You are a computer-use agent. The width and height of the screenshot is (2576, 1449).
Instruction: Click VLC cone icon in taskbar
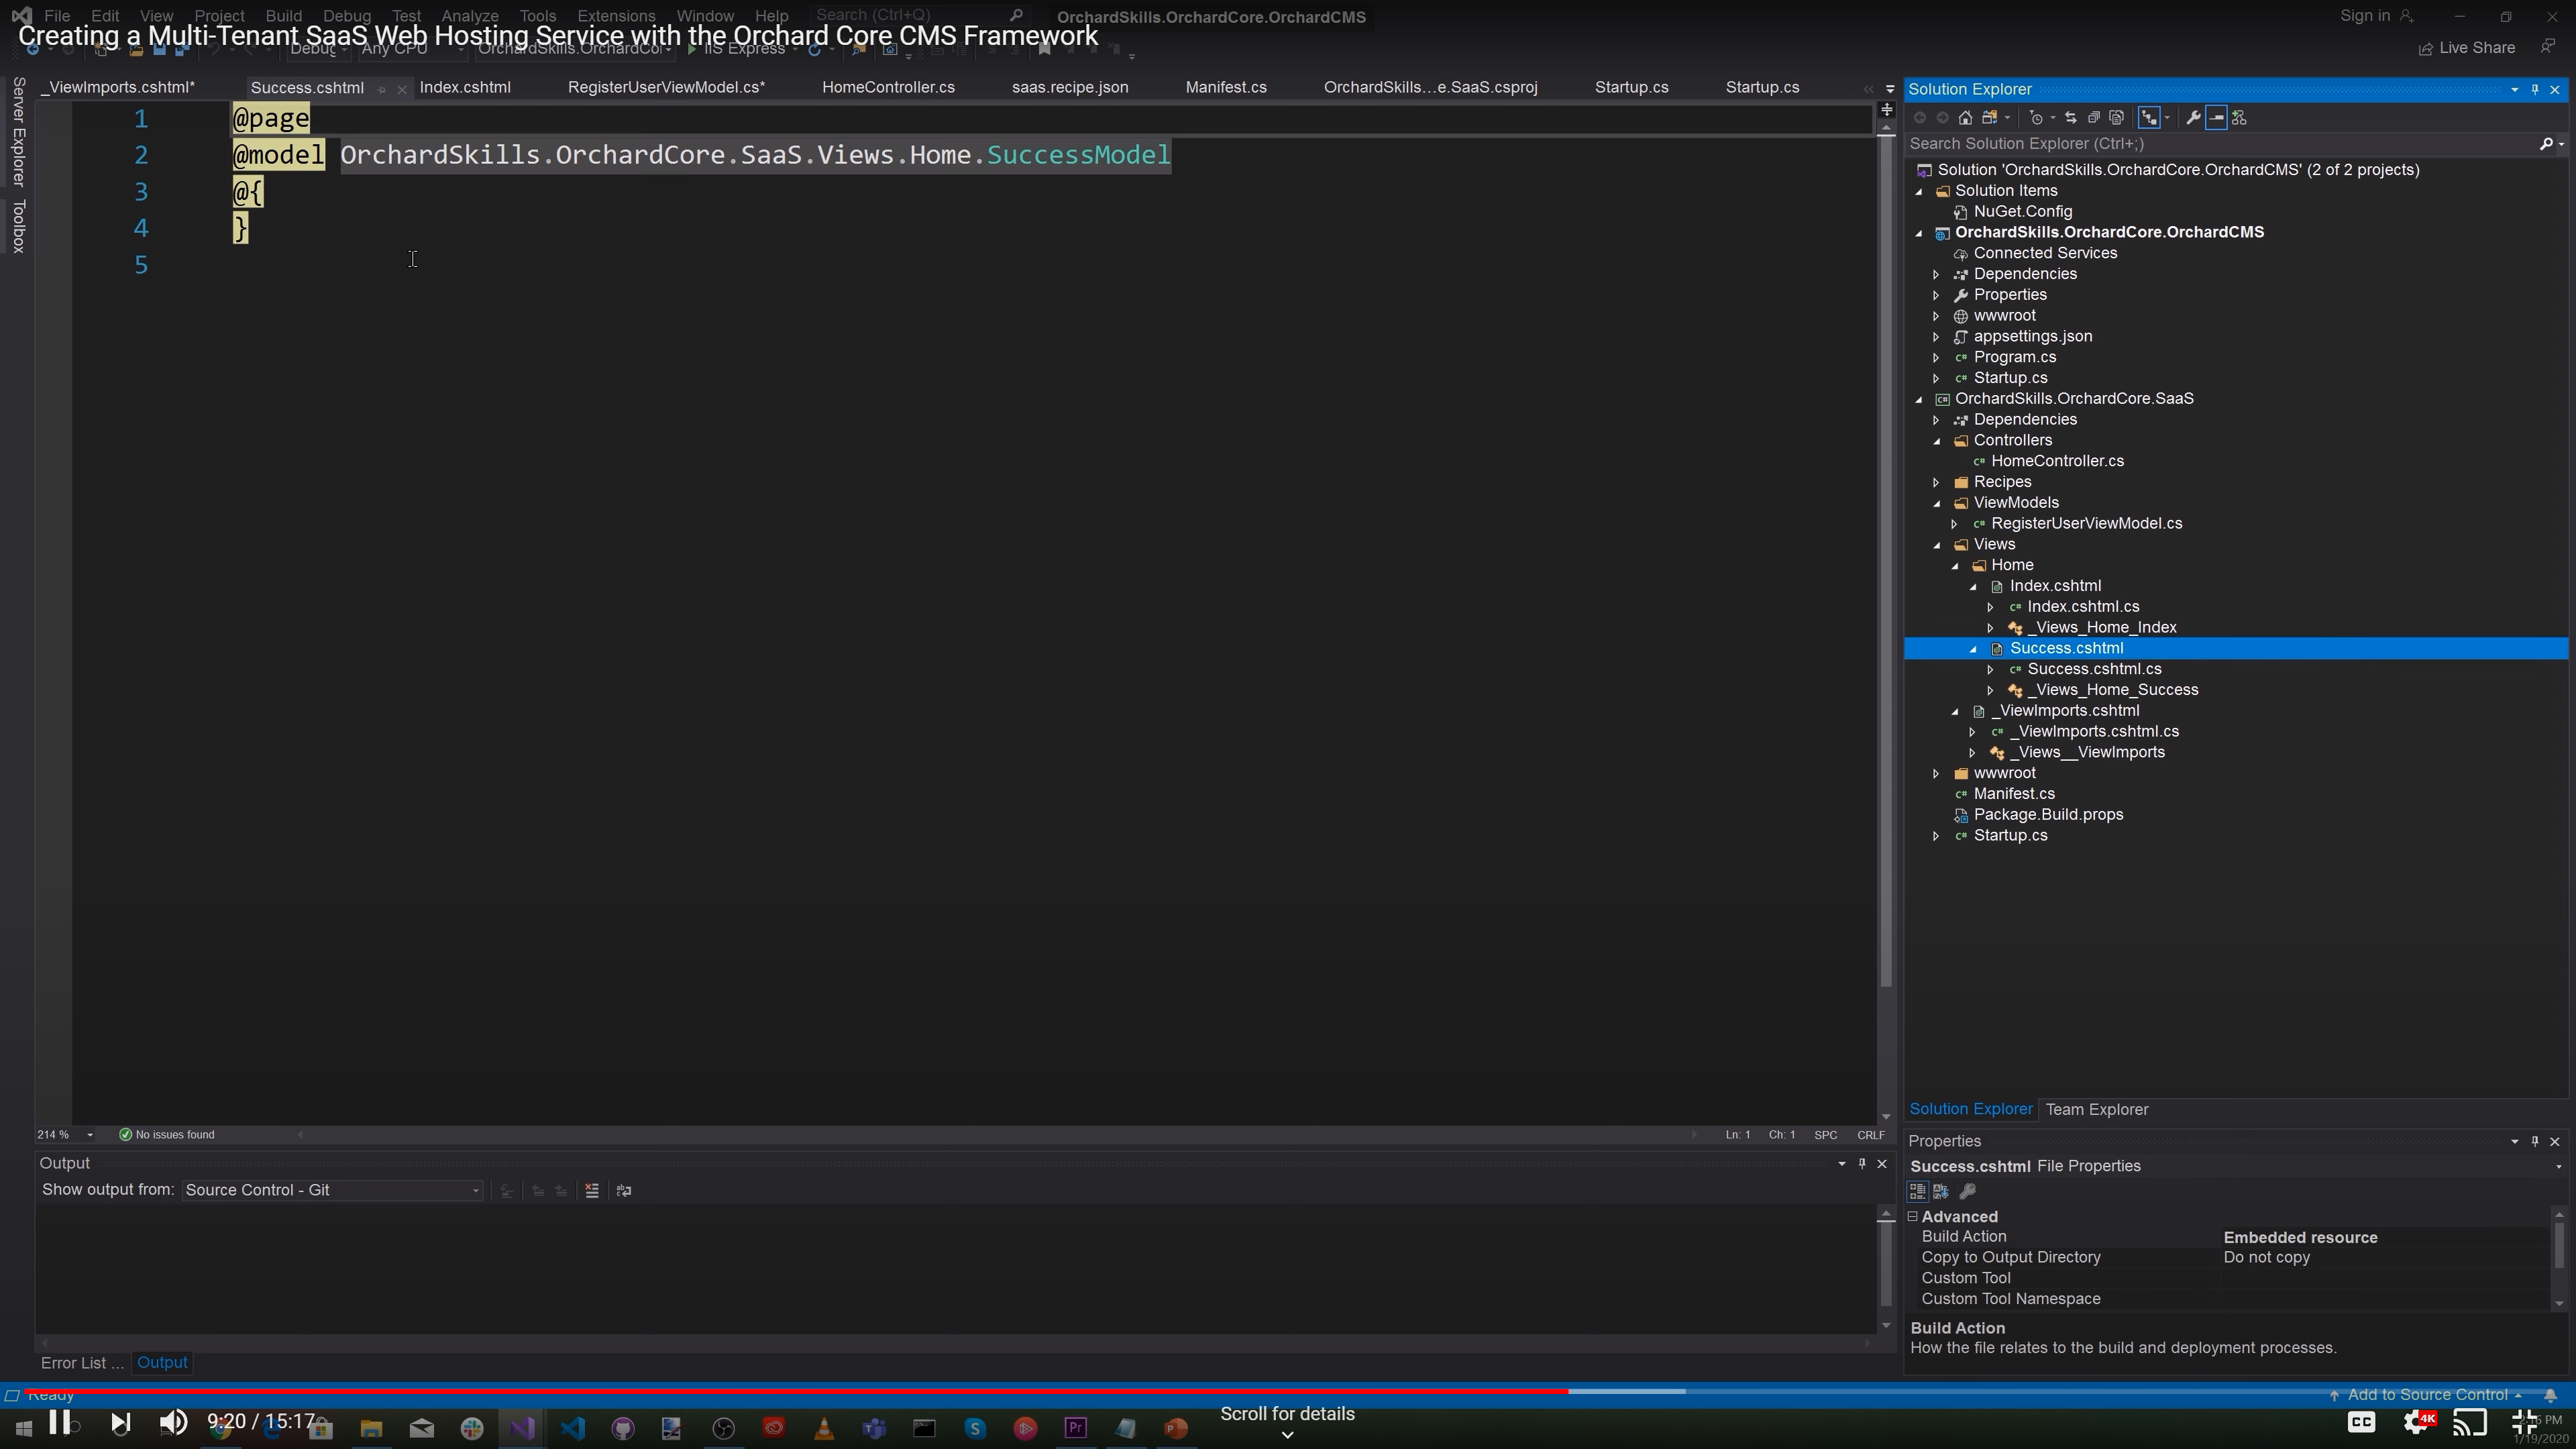click(x=824, y=1428)
